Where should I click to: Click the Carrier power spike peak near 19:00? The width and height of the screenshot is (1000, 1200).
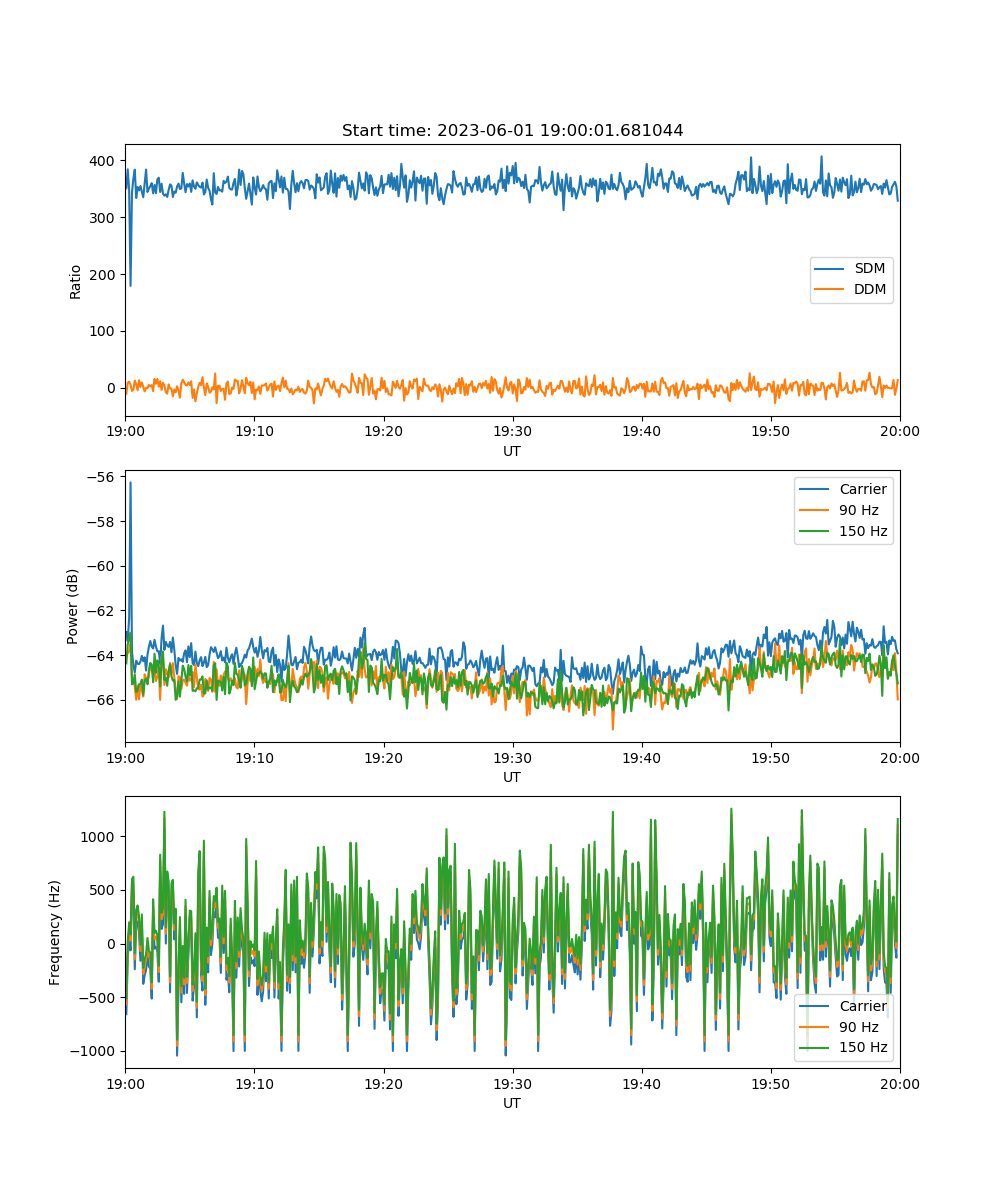(130, 483)
